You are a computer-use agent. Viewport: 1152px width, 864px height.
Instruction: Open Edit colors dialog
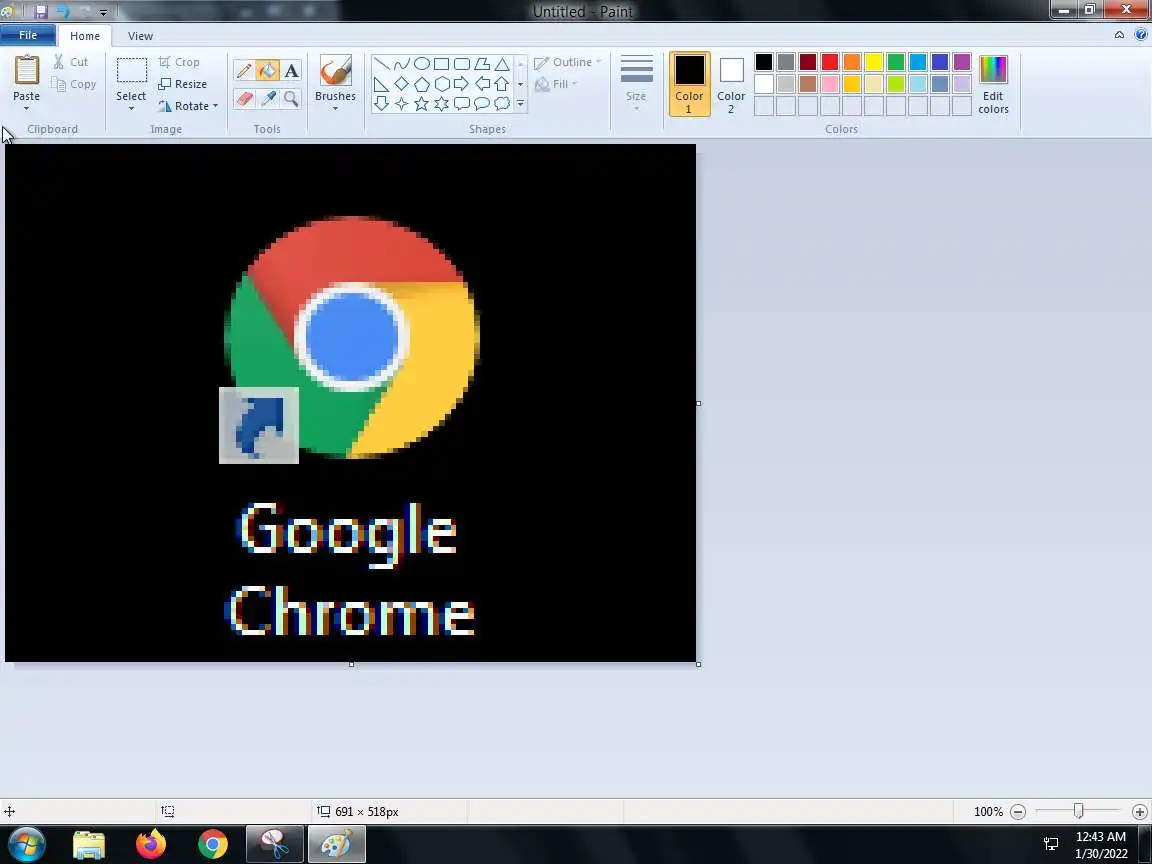coord(993,84)
